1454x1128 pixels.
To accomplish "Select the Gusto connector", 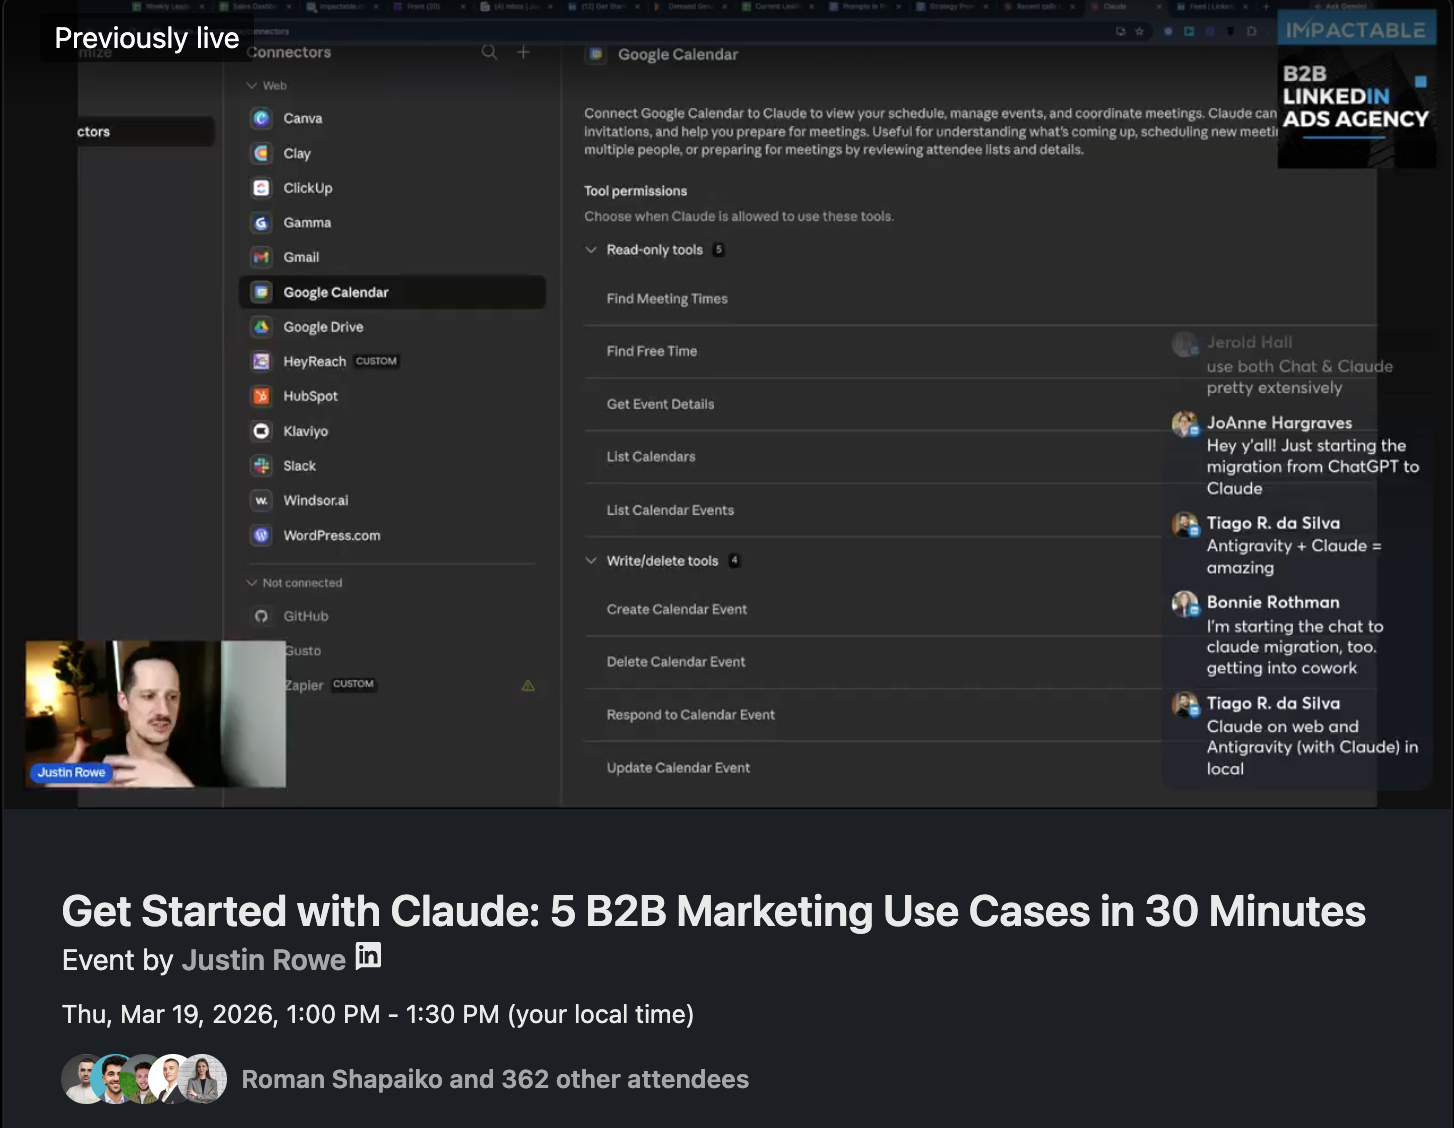I will tap(303, 650).
